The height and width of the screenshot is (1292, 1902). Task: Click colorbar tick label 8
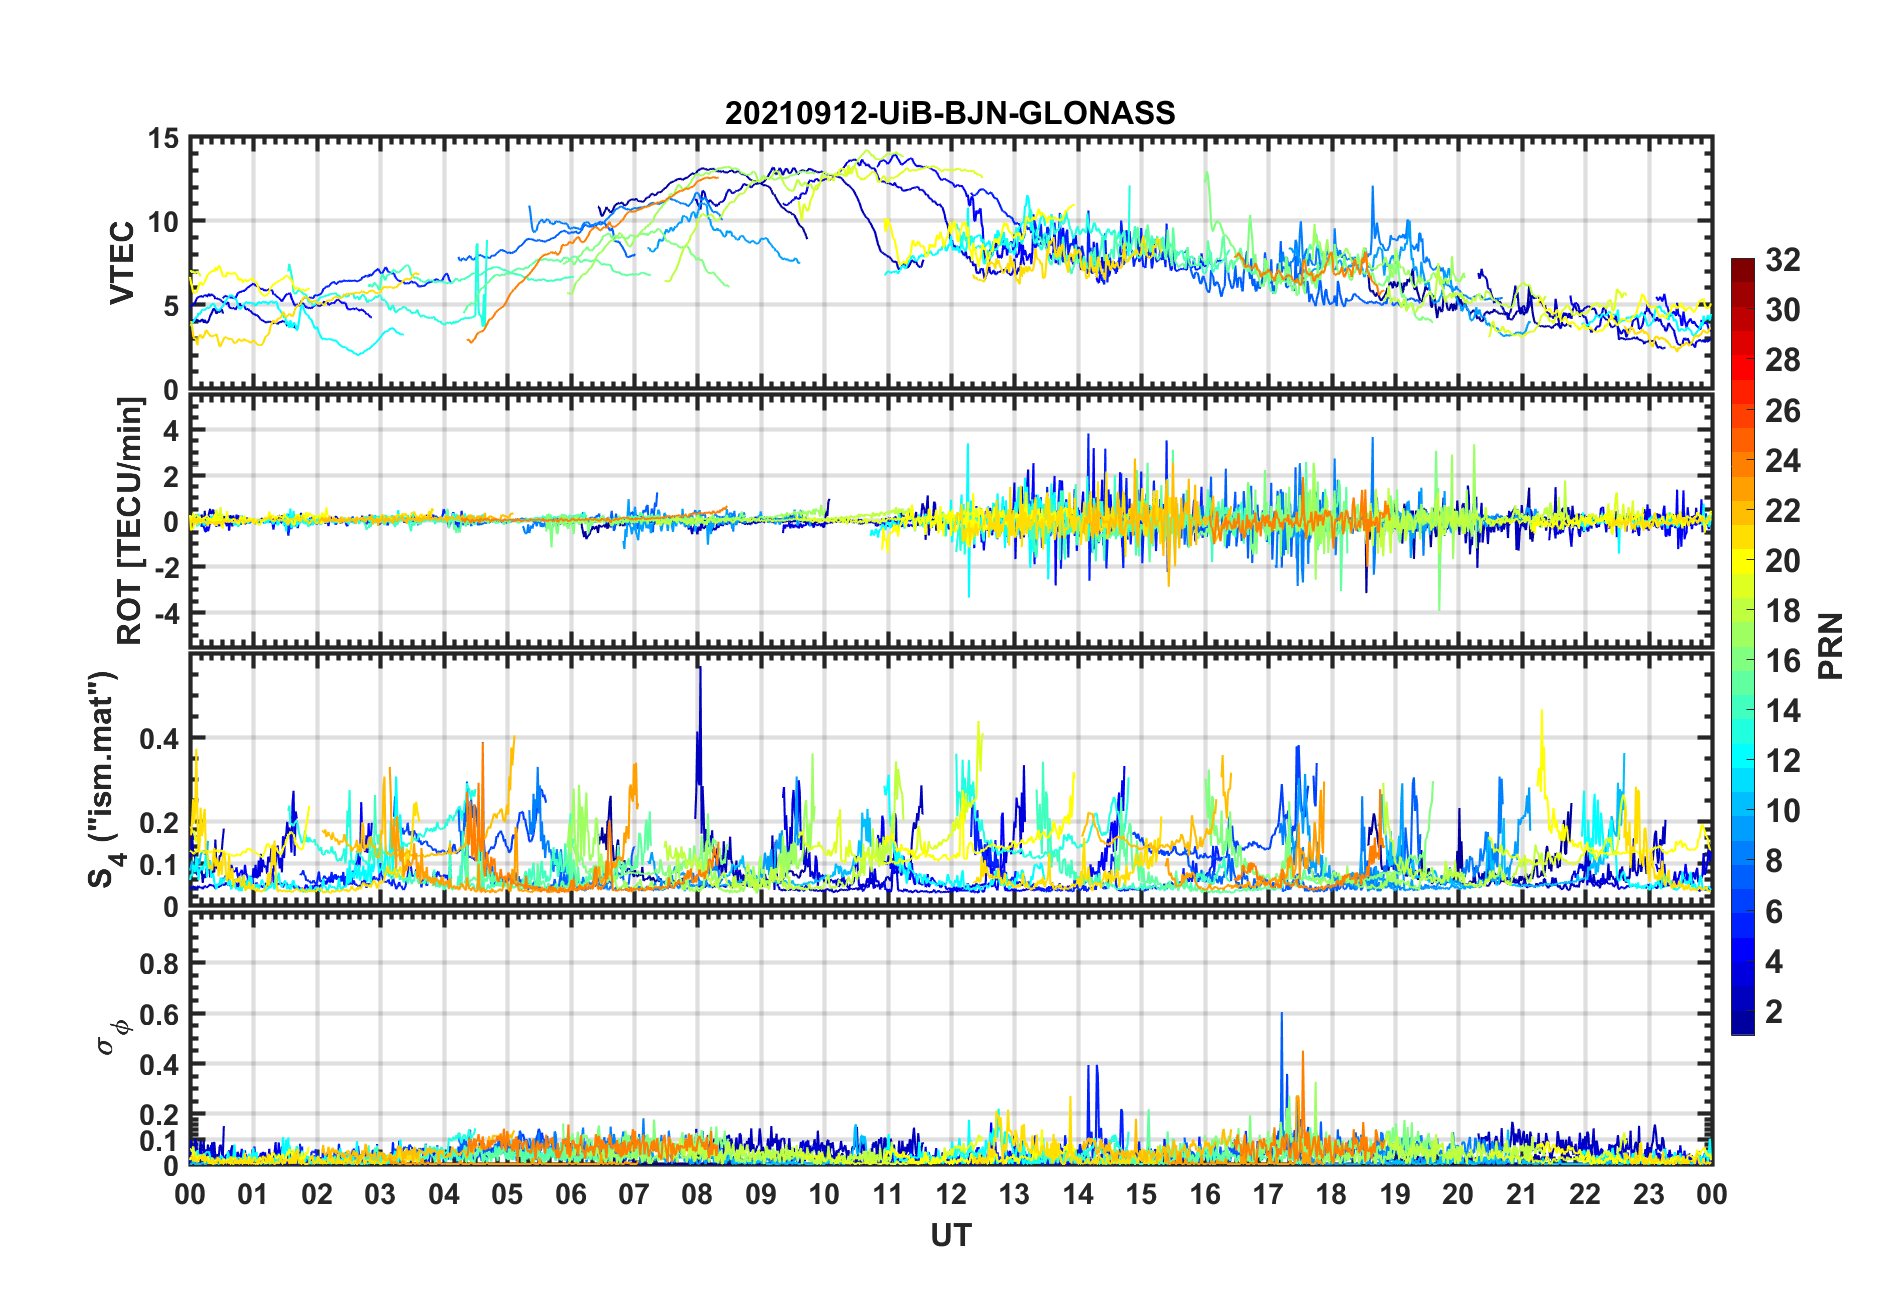pos(1774,861)
